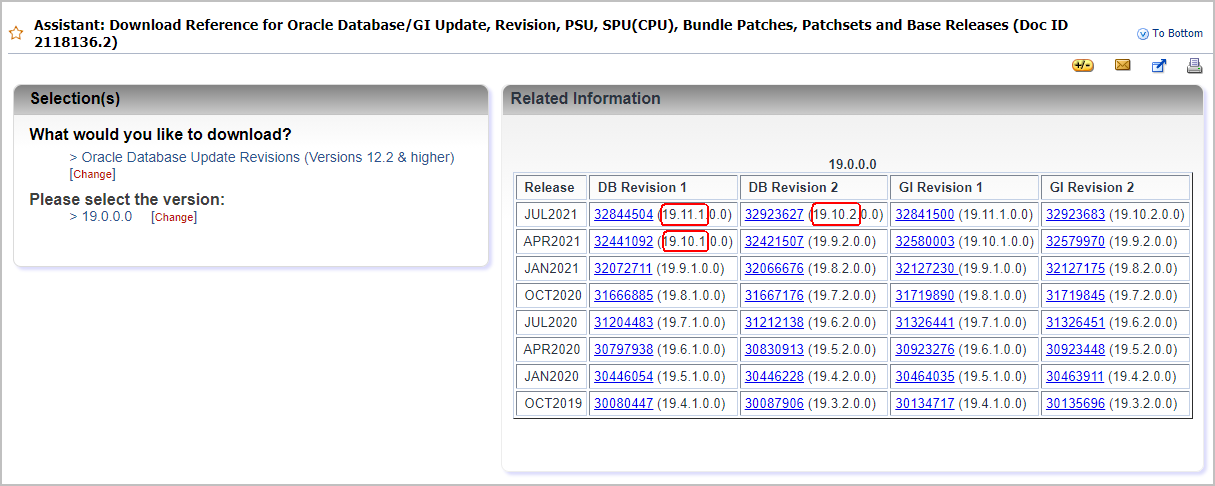This screenshot has height=486, width=1215.
Task: Open patch 31719845 link
Action: 1075,295
